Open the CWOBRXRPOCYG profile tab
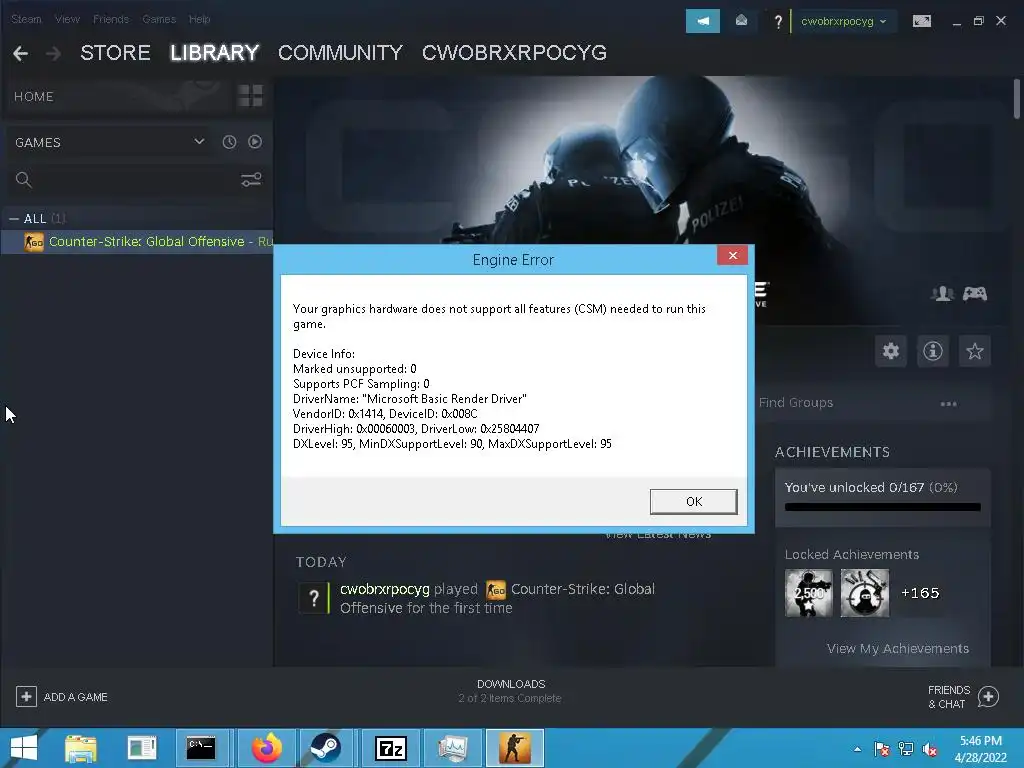This screenshot has width=1024, height=768. (515, 53)
